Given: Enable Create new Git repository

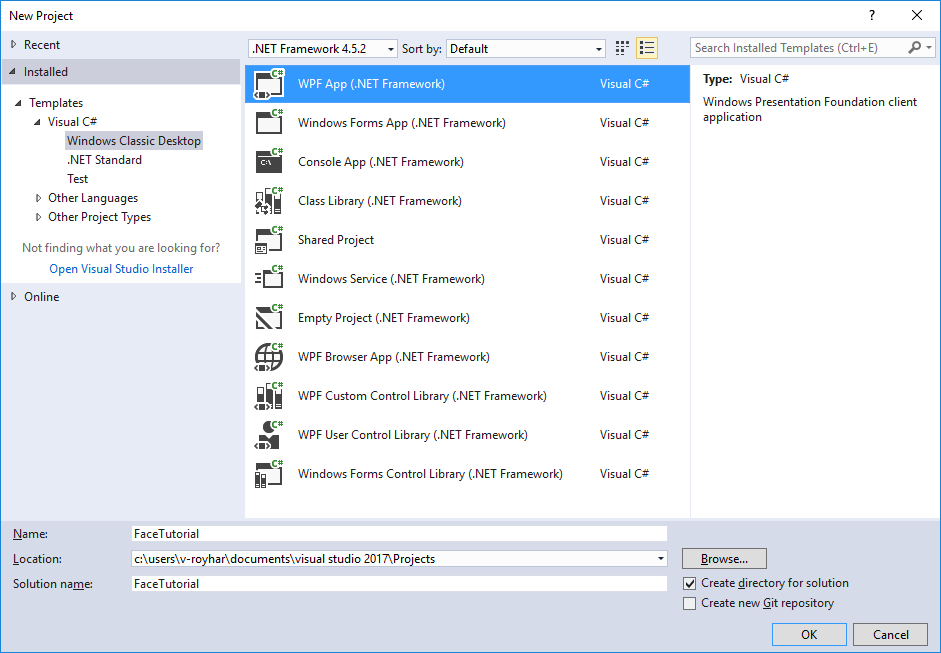Looking at the screenshot, I should [x=690, y=603].
